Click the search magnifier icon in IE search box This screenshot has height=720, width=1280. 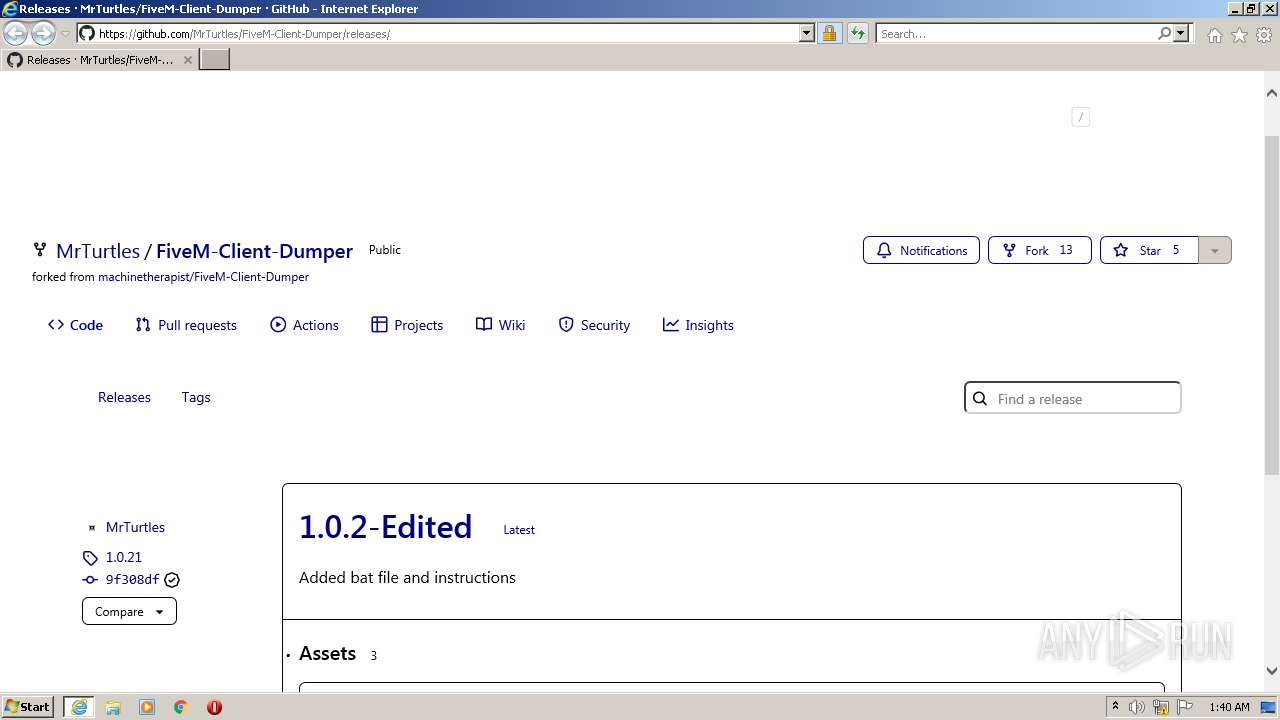pyautogui.click(x=1164, y=33)
